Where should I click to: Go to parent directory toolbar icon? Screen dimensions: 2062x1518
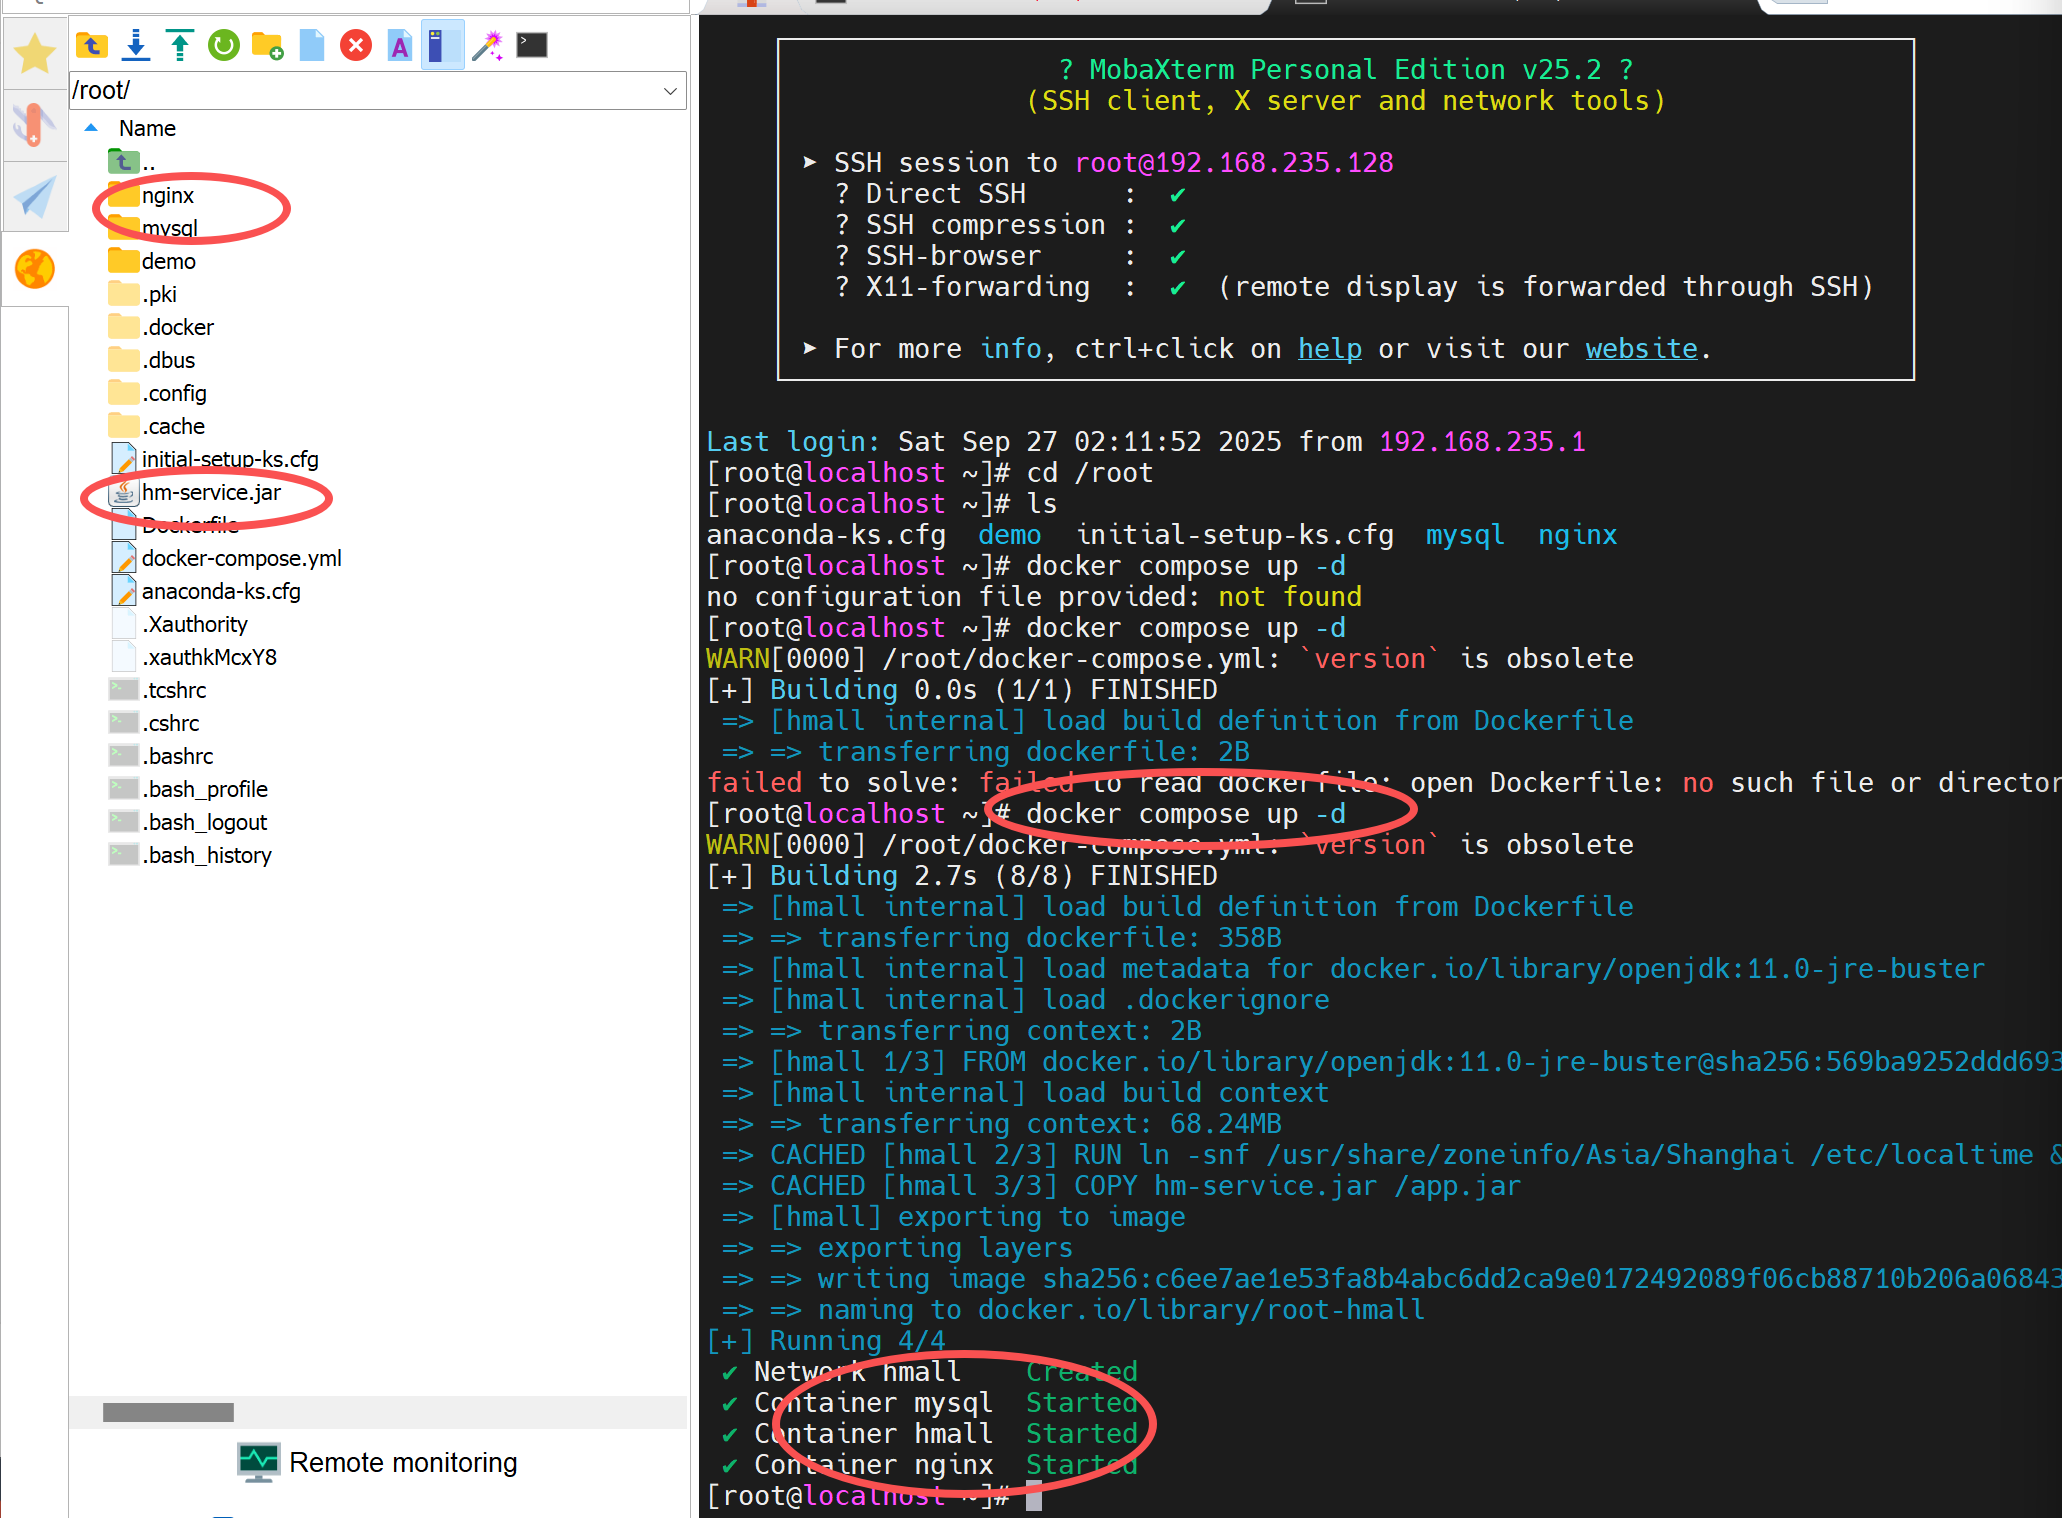pyautogui.click(x=92, y=45)
